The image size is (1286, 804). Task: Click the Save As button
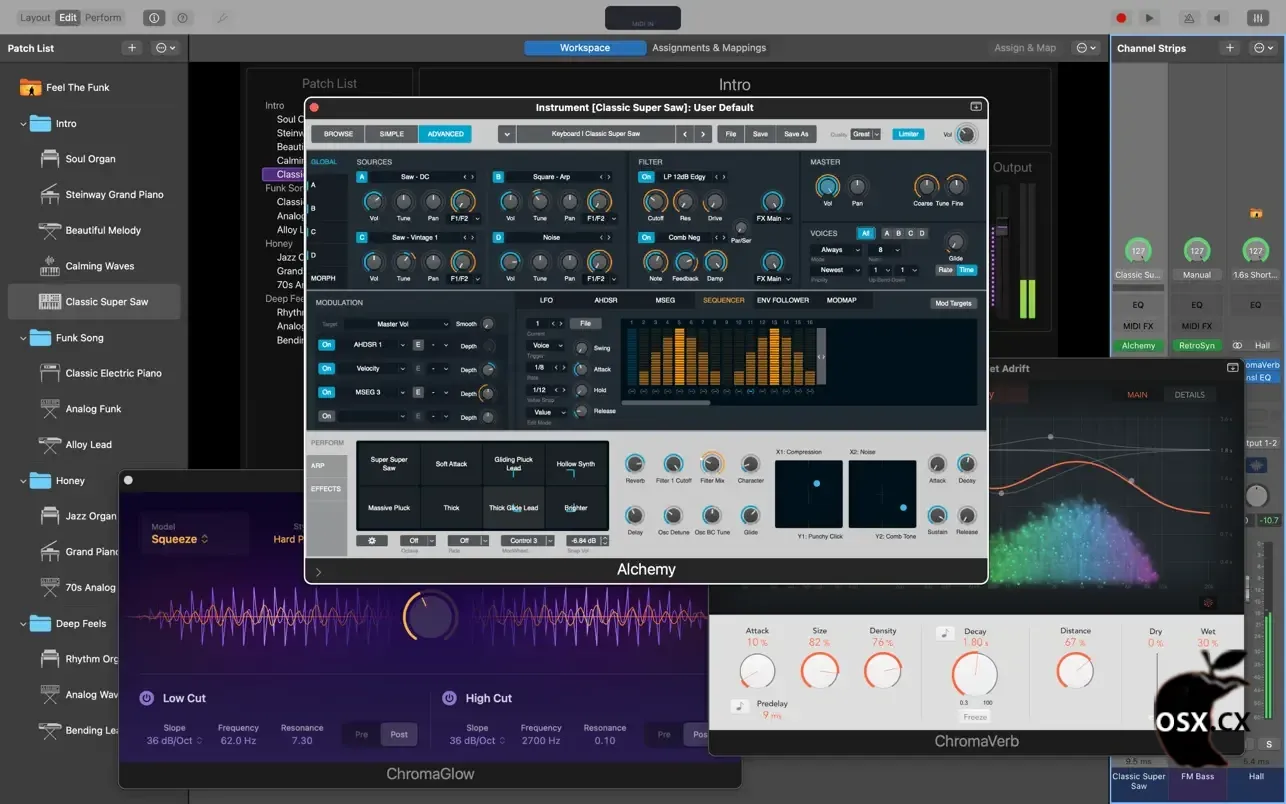coord(796,134)
